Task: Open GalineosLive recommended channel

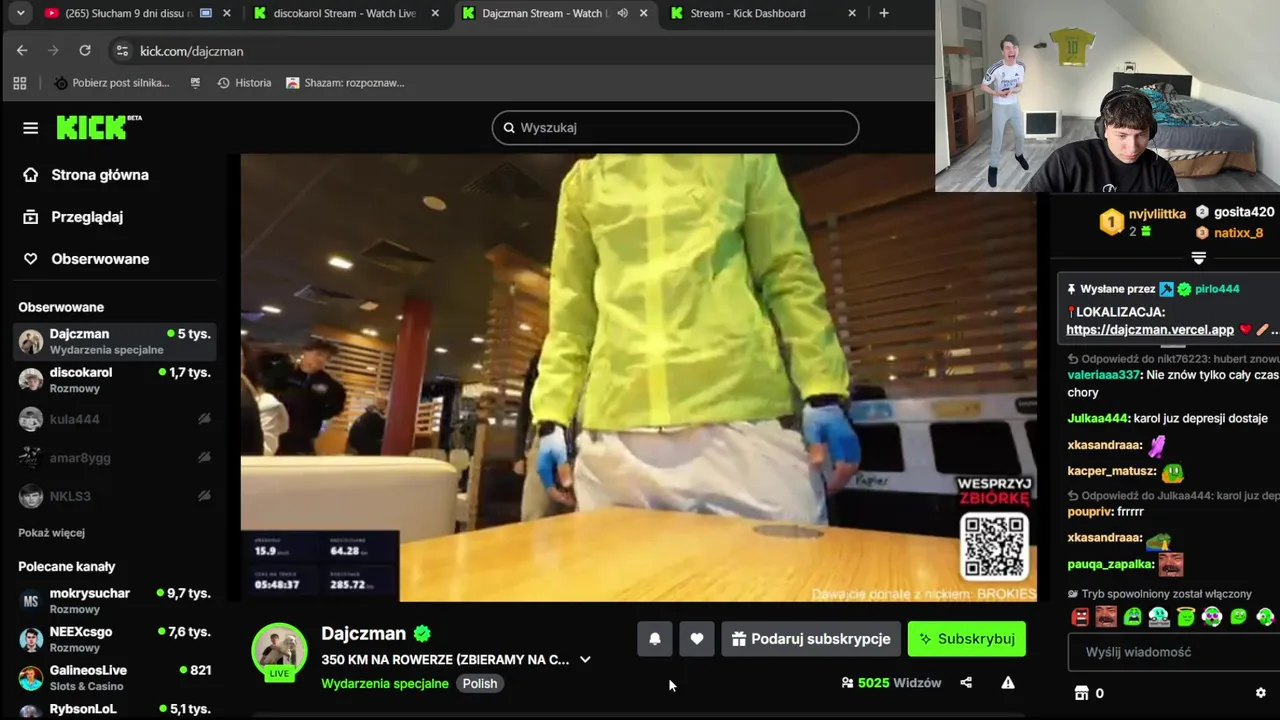Action: click(x=115, y=678)
